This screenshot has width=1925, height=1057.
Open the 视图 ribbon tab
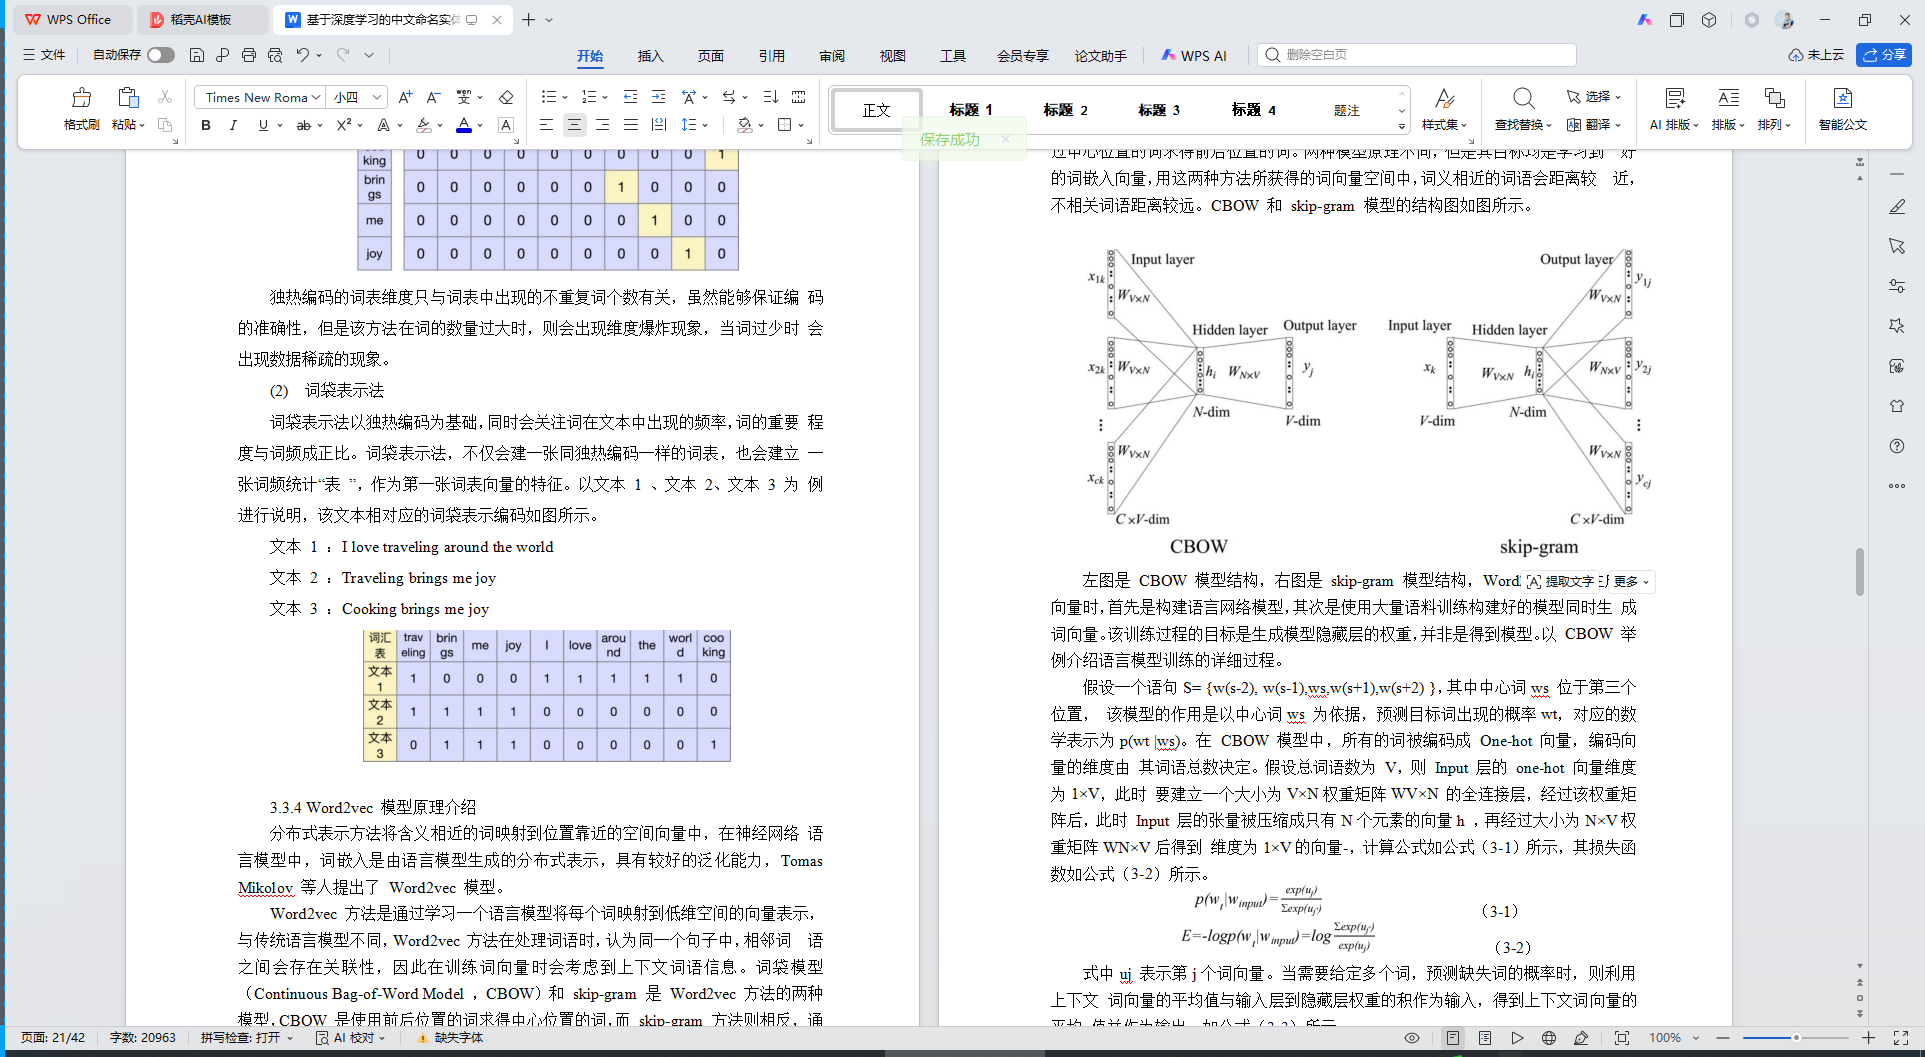coord(892,56)
